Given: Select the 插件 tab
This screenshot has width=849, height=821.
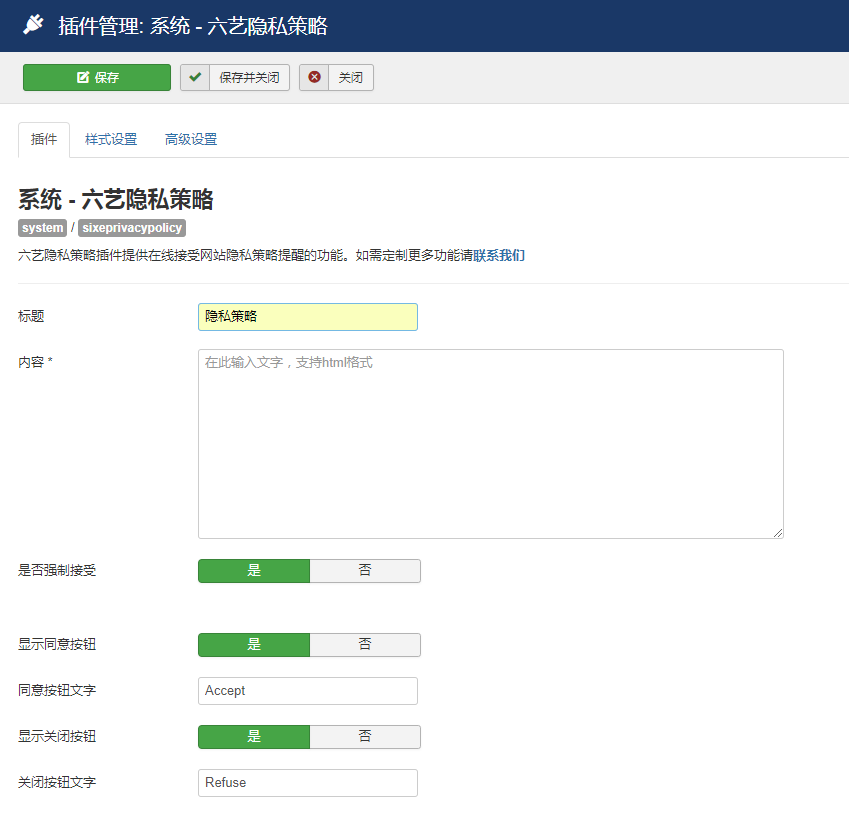Looking at the screenshot, I should (44, 140).
